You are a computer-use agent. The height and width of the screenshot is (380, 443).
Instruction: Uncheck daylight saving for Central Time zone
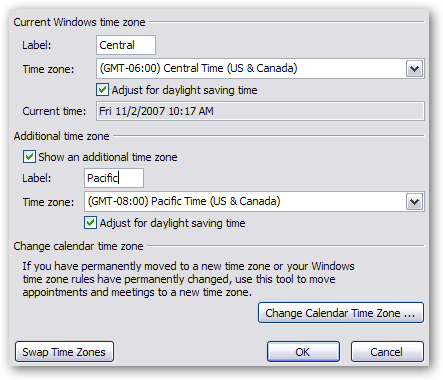[x=102, y=90]
